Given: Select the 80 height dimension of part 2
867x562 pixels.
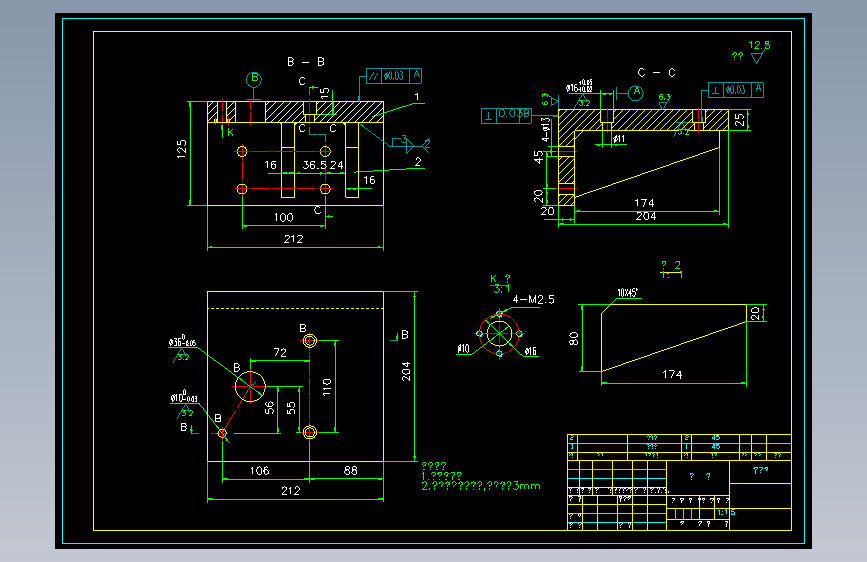Looking at the screenshot, I should click(x=573, y=339).
